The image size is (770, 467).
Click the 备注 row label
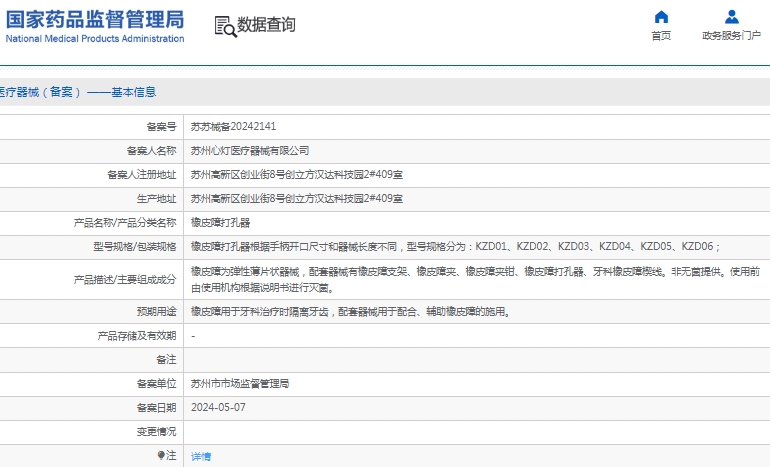pos(166,360)
